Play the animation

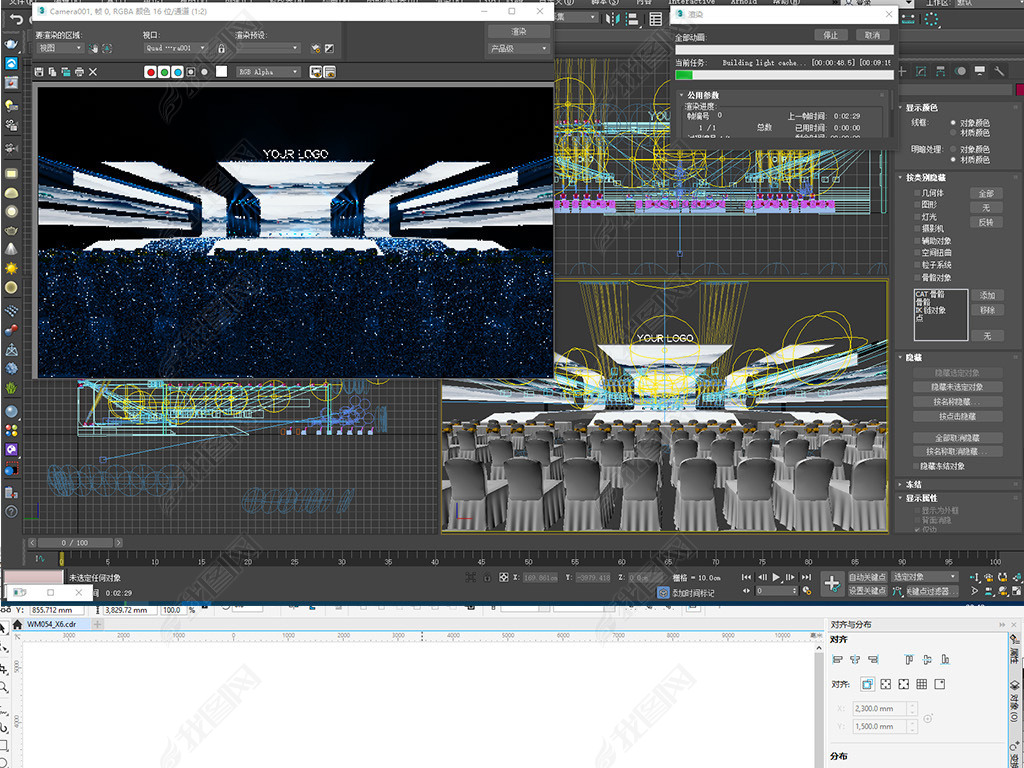(776, 577)
